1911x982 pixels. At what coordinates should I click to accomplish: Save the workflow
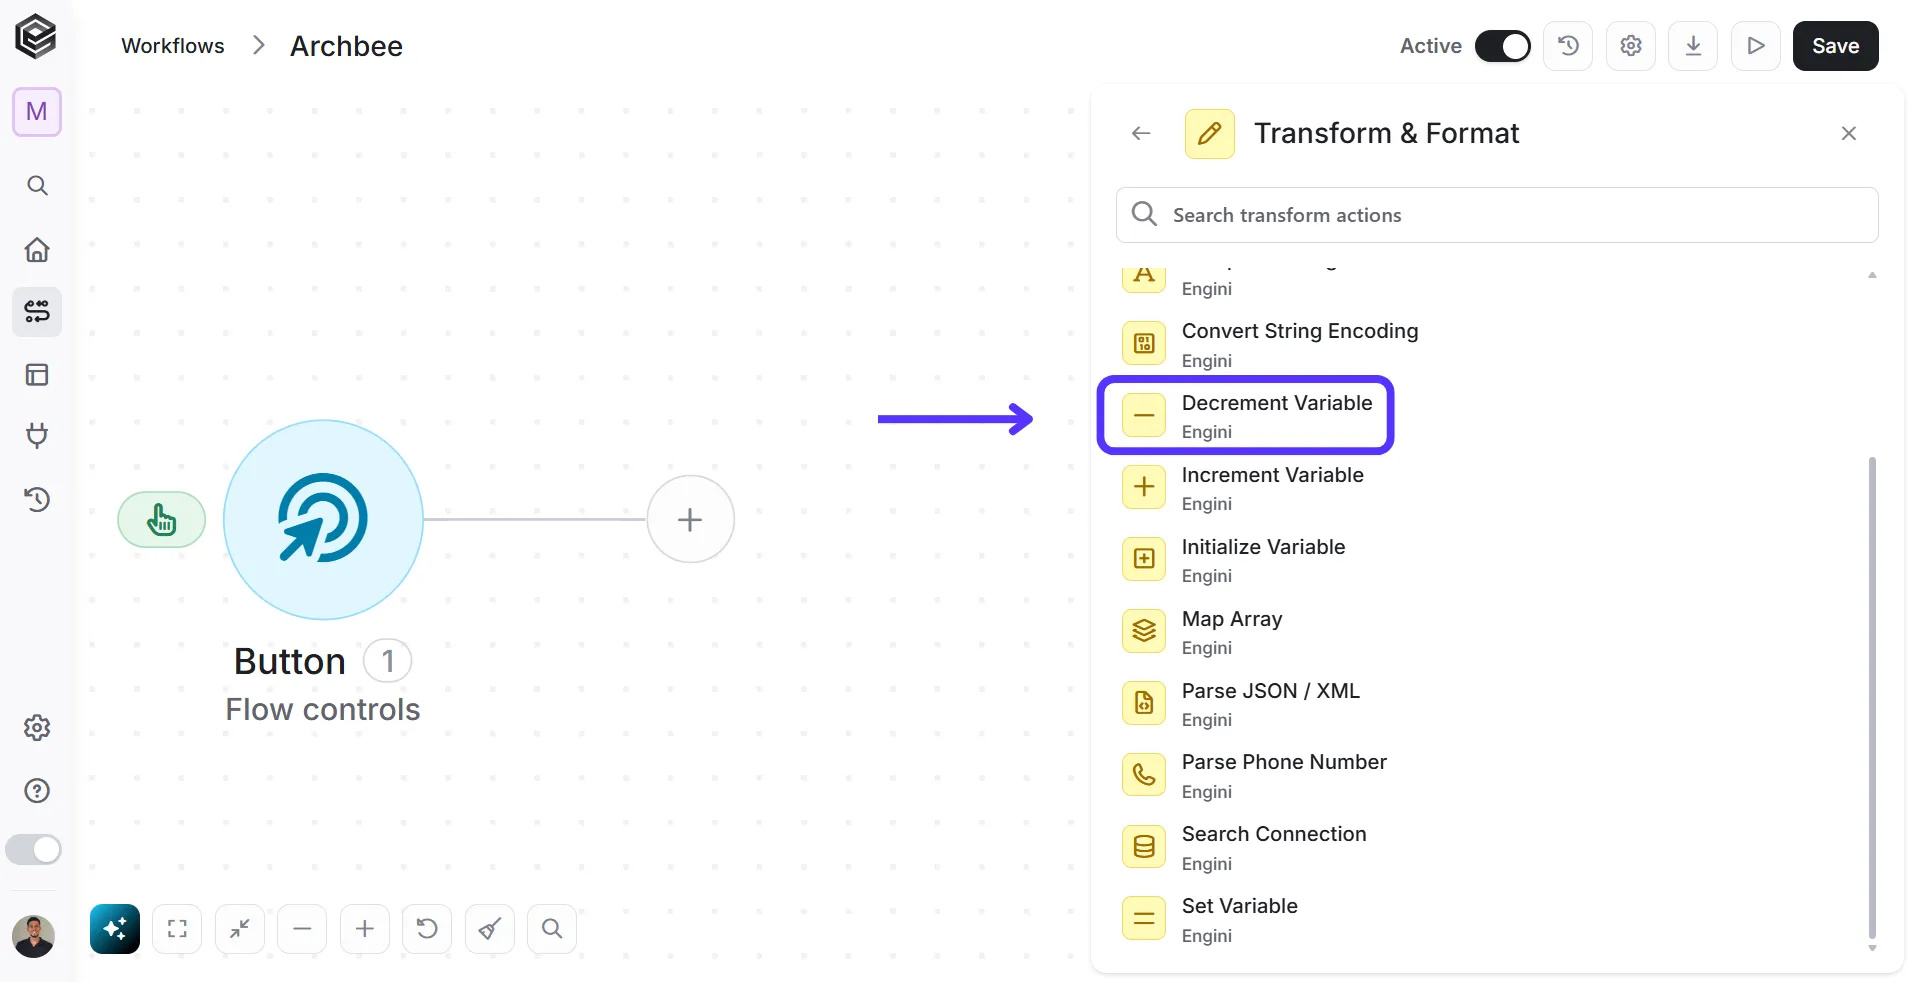pyautogui.click(x=1835, y=46)
